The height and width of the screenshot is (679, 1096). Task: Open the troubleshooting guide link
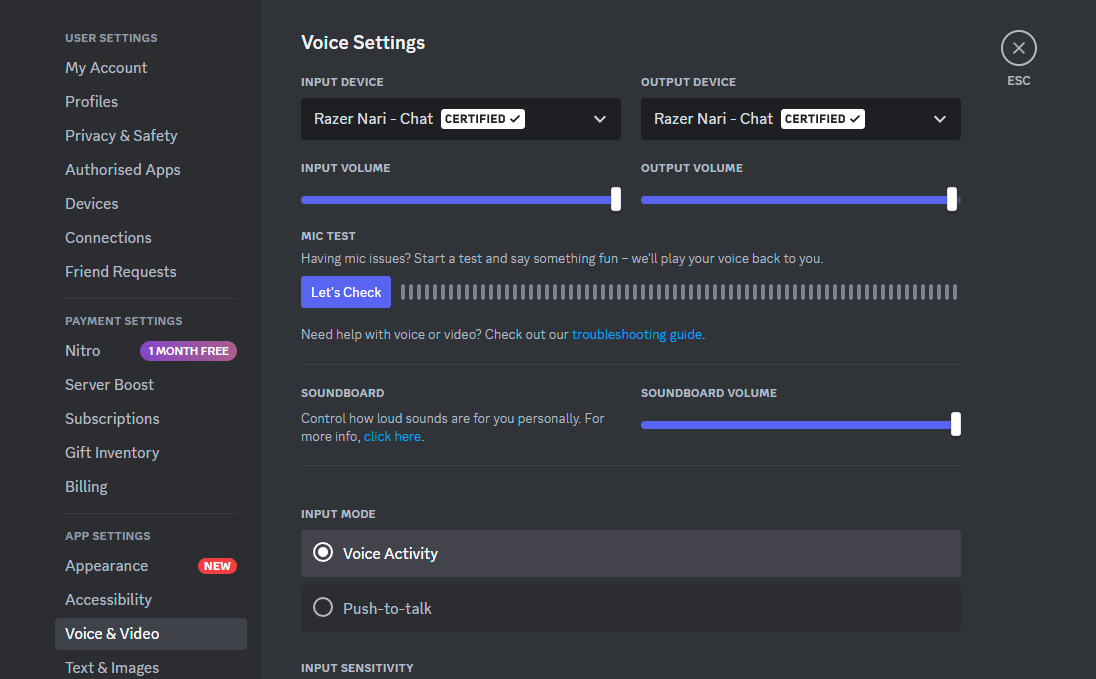pos(636,335)
